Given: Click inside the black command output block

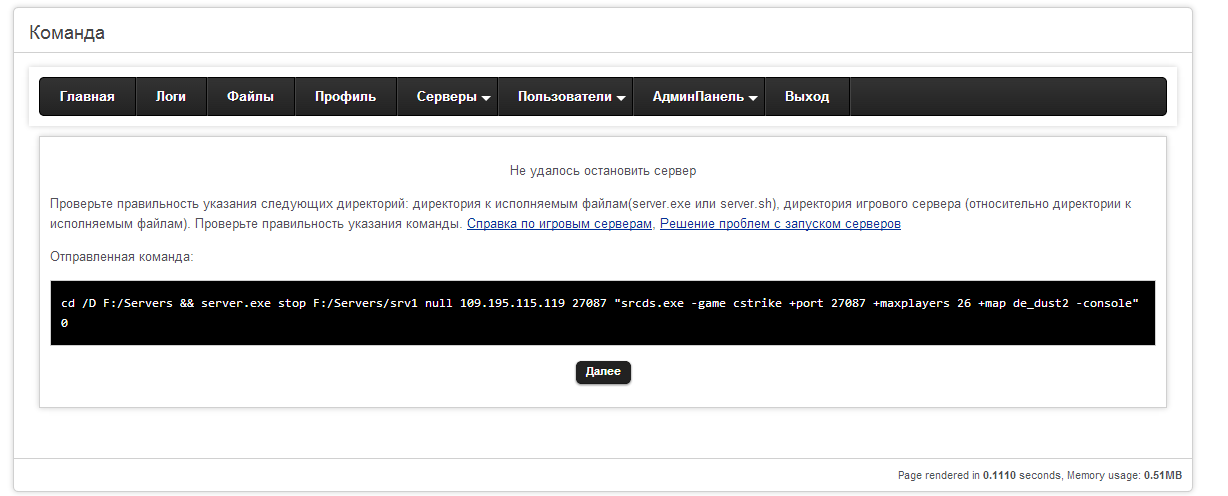Looking at the screenshot, I should (x=602, y=313).
